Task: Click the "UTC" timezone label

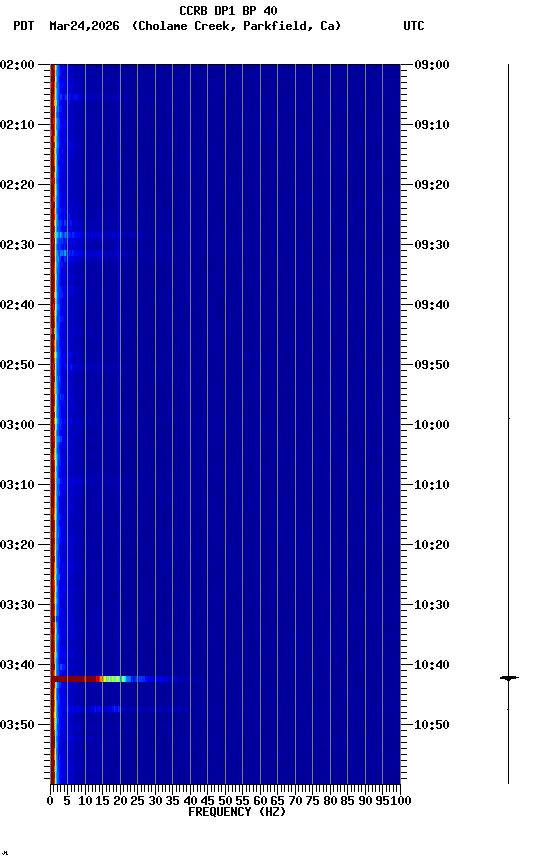Action: (x=414, y=26)
